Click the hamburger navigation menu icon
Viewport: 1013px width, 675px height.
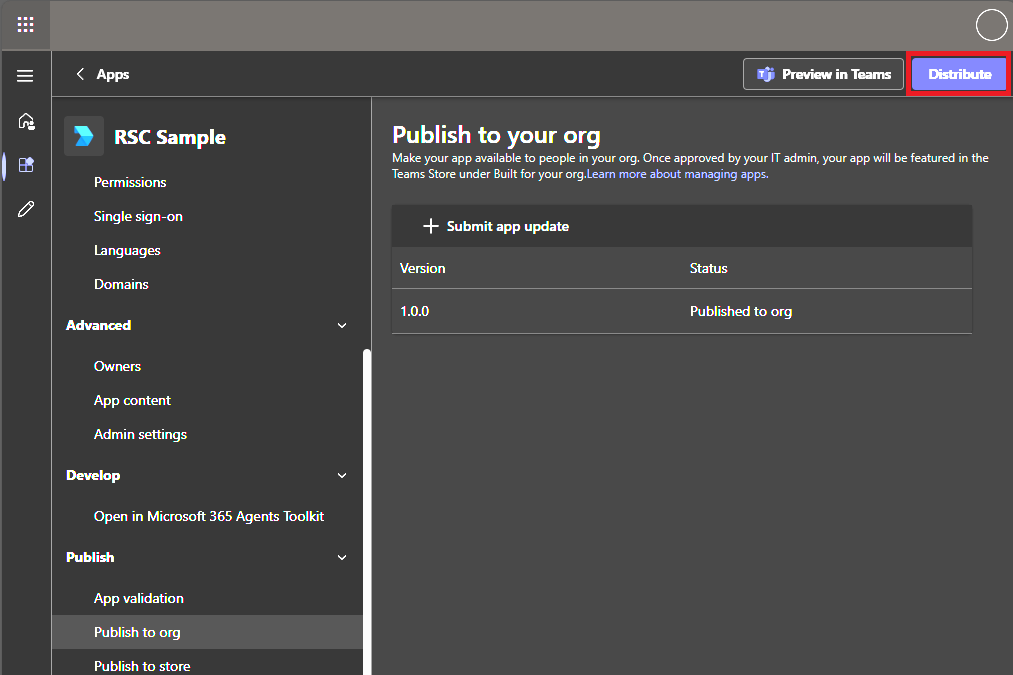point(25,74)
